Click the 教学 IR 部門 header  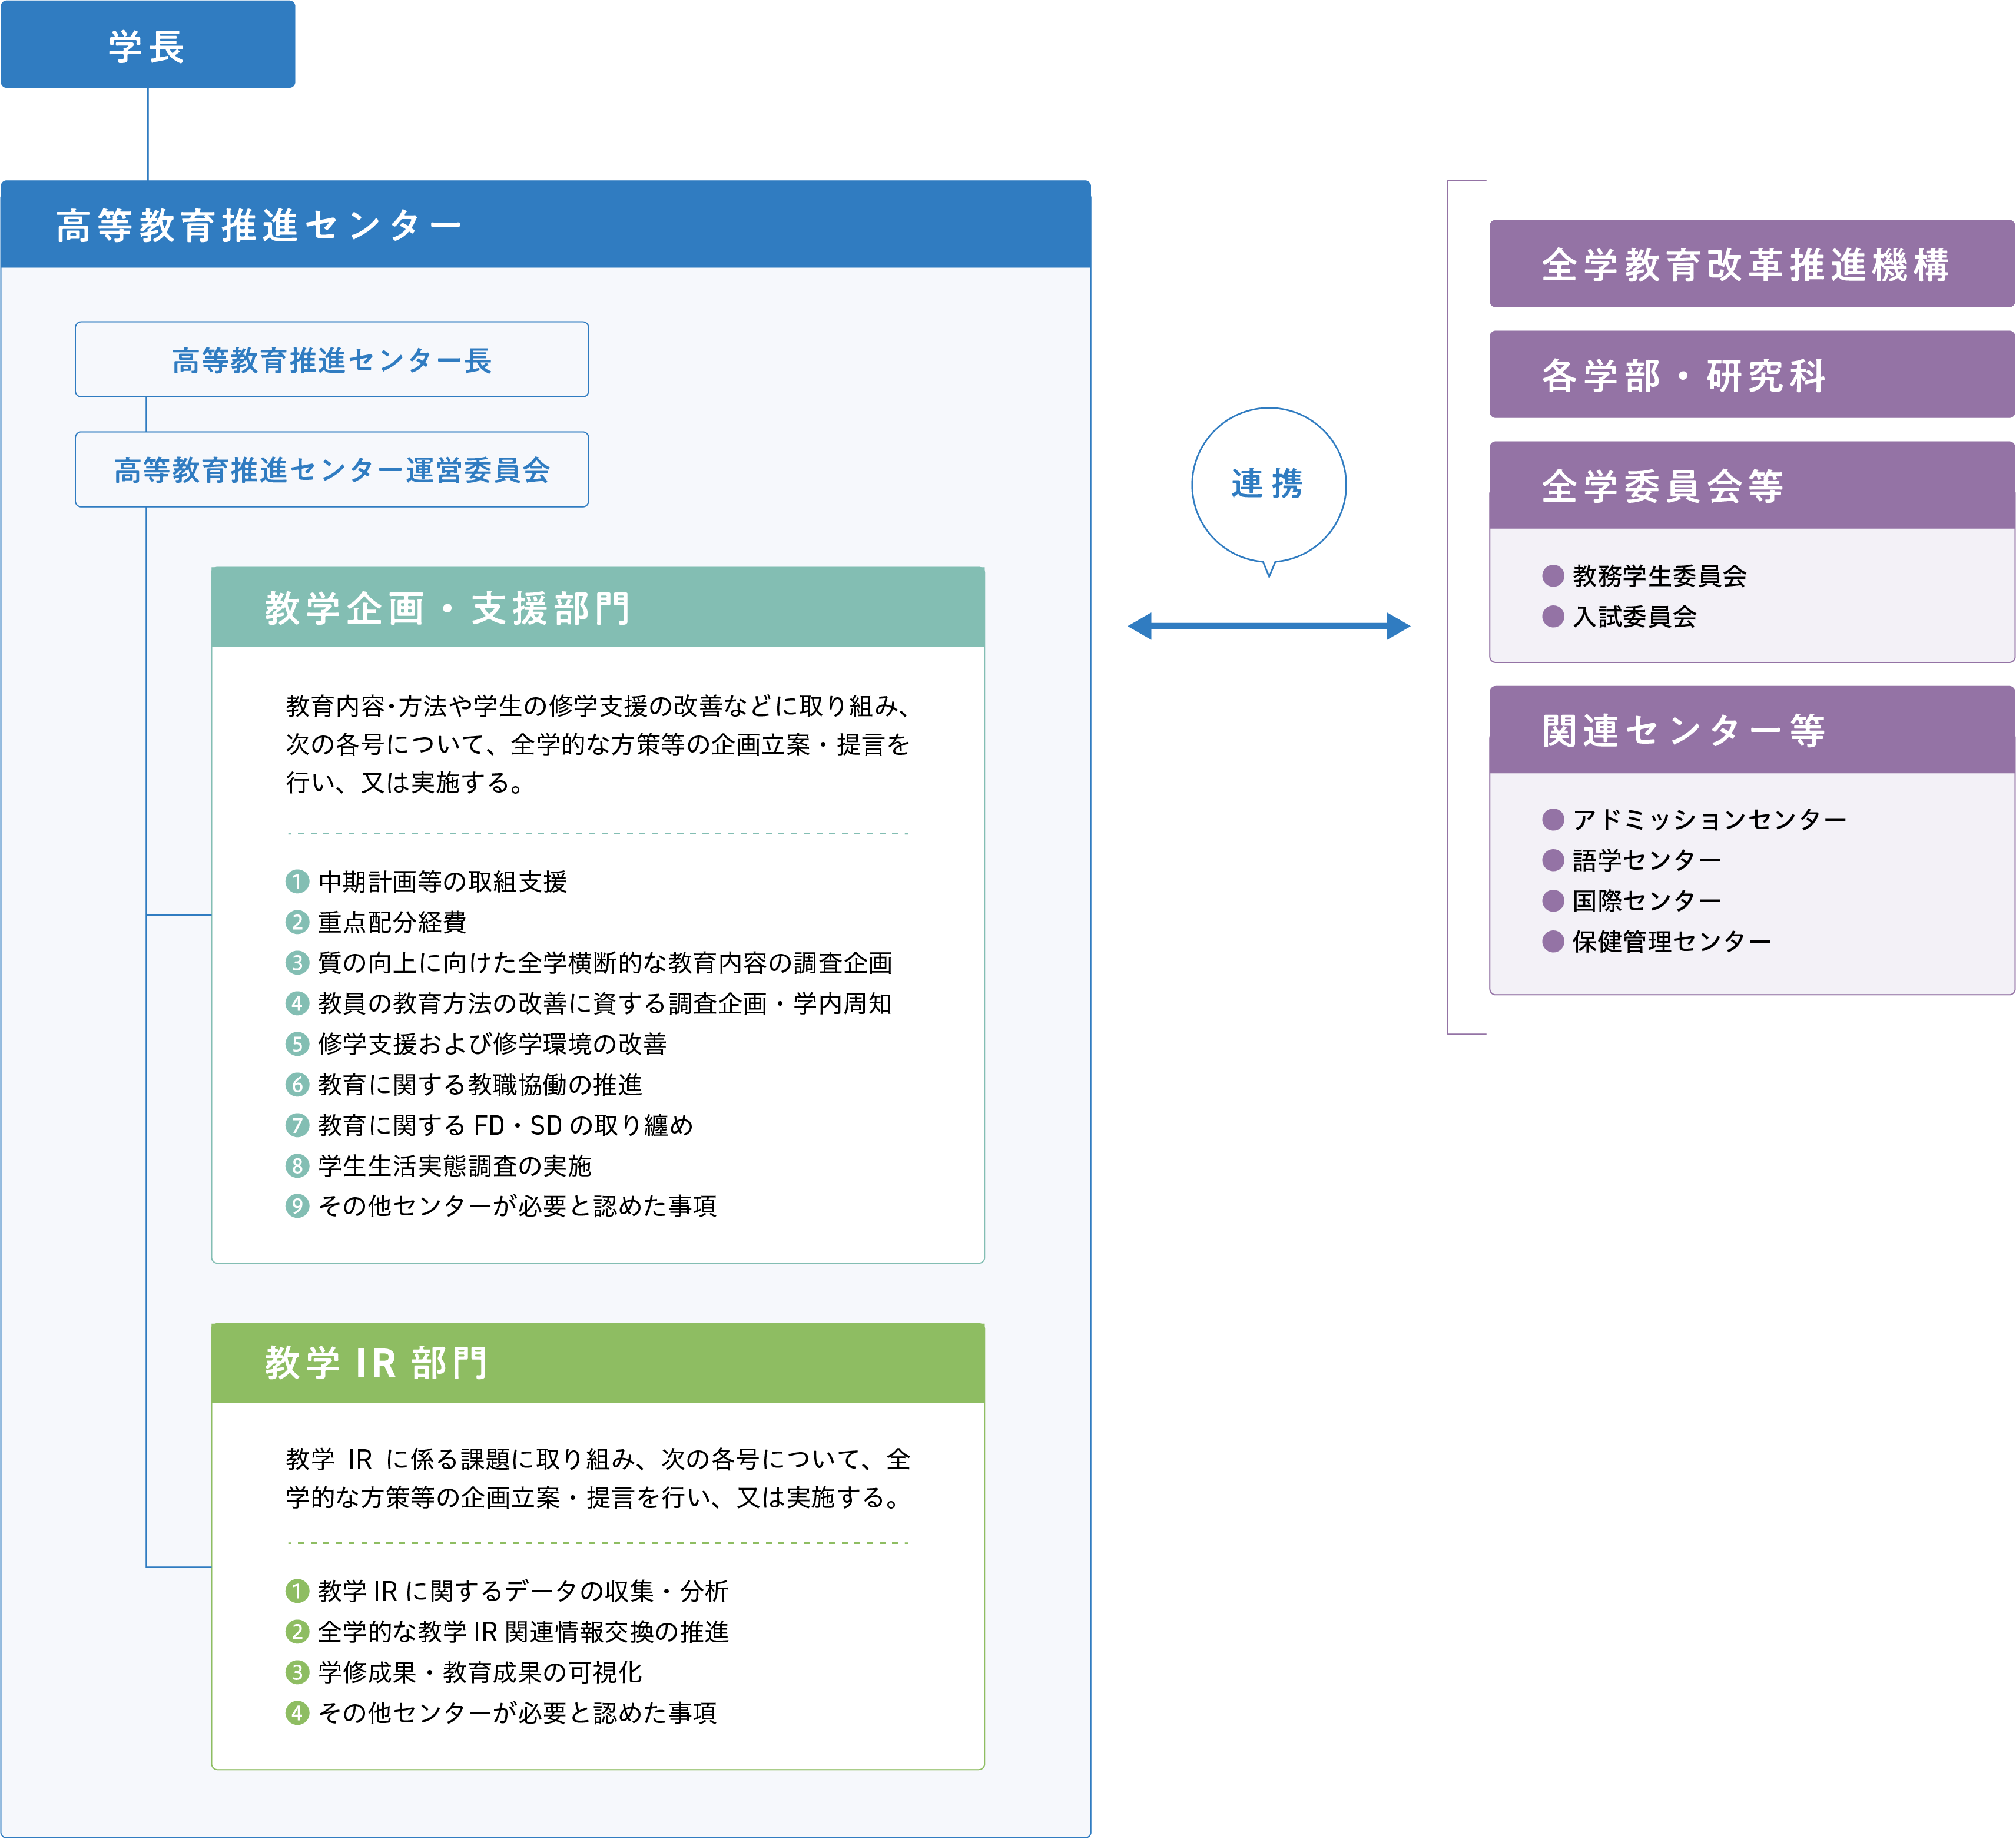tap(597, 1363)
